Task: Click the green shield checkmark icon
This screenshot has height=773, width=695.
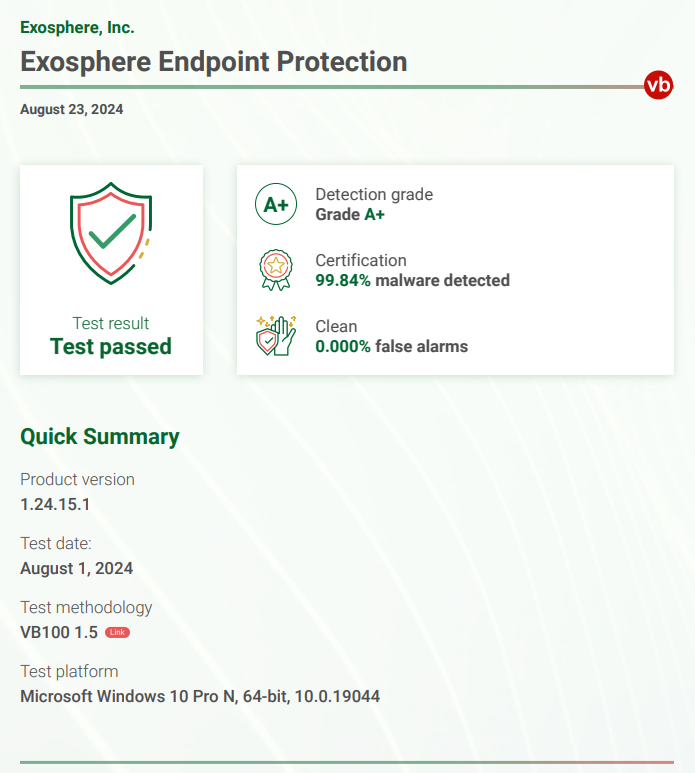Action: [111, 233]
